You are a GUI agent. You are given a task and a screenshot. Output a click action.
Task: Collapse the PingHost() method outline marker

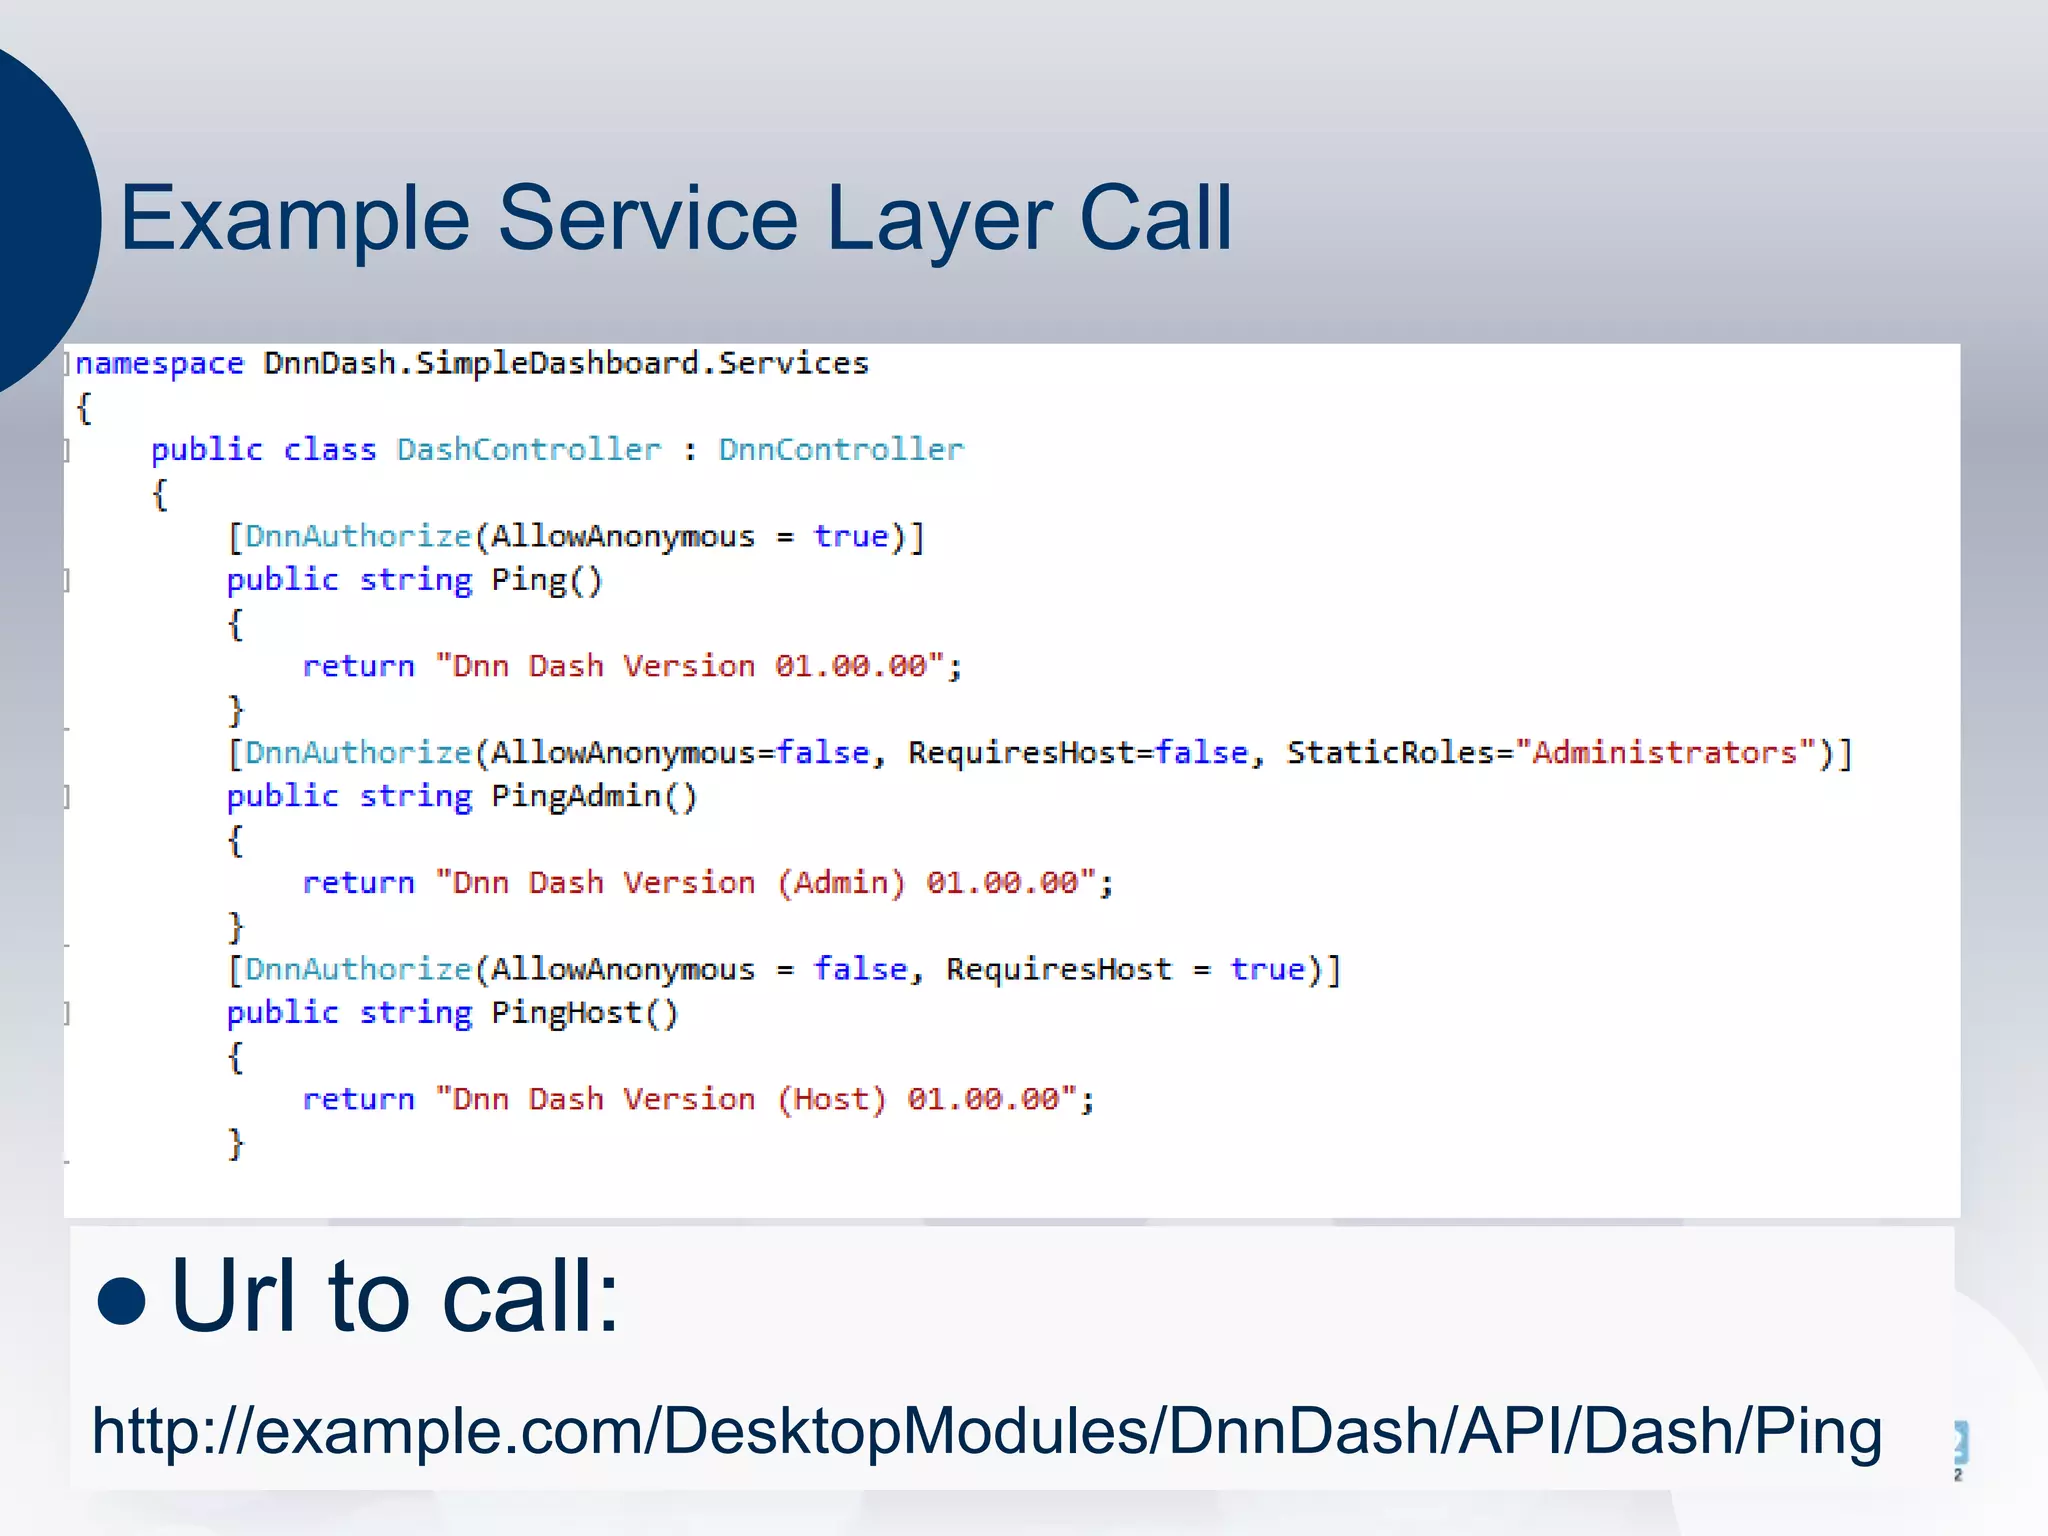[x=67, y=1014]
